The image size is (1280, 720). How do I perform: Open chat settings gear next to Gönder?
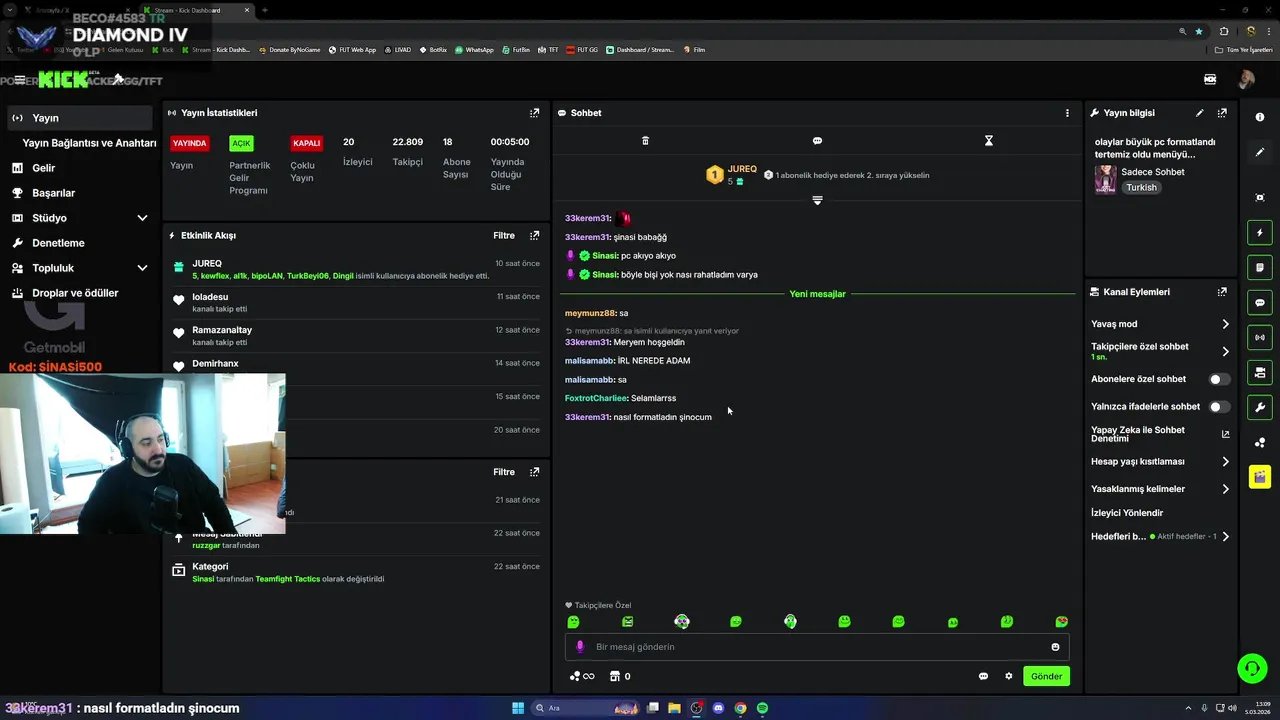click(1009, 676)
